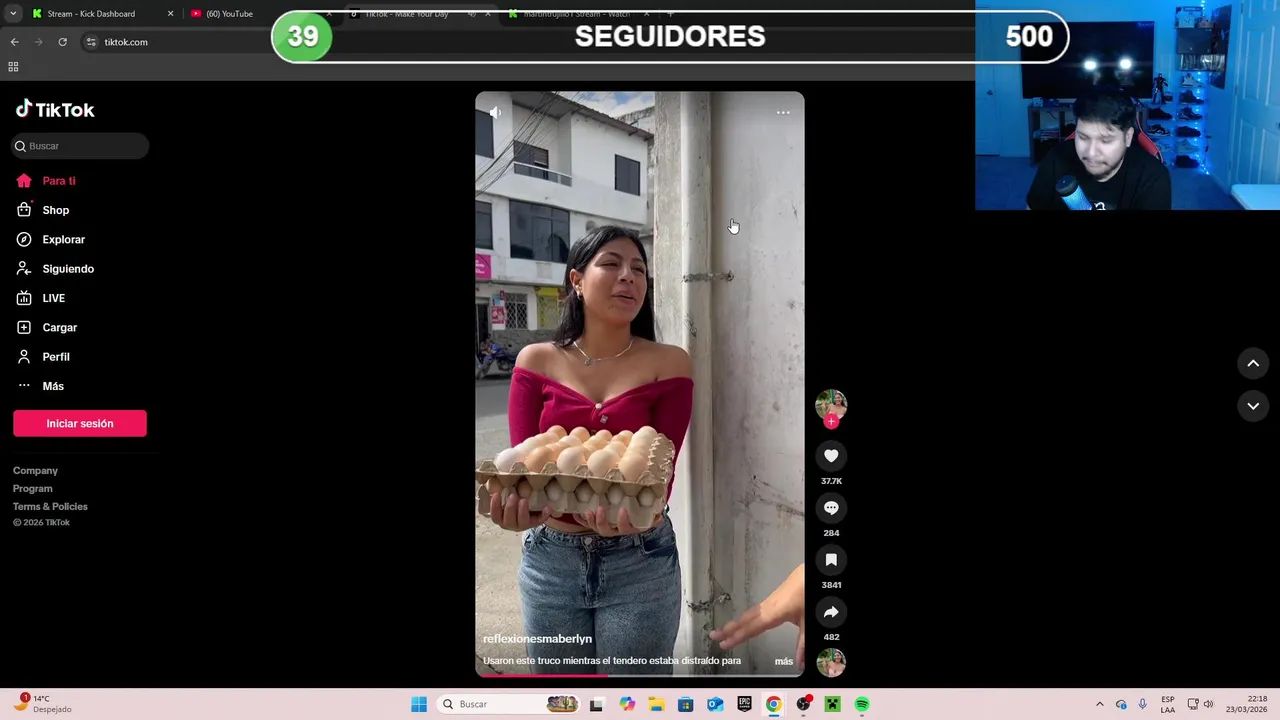Share the video with the arrow icon
This screenshot has height=720, width=1280.
[831, 612]
